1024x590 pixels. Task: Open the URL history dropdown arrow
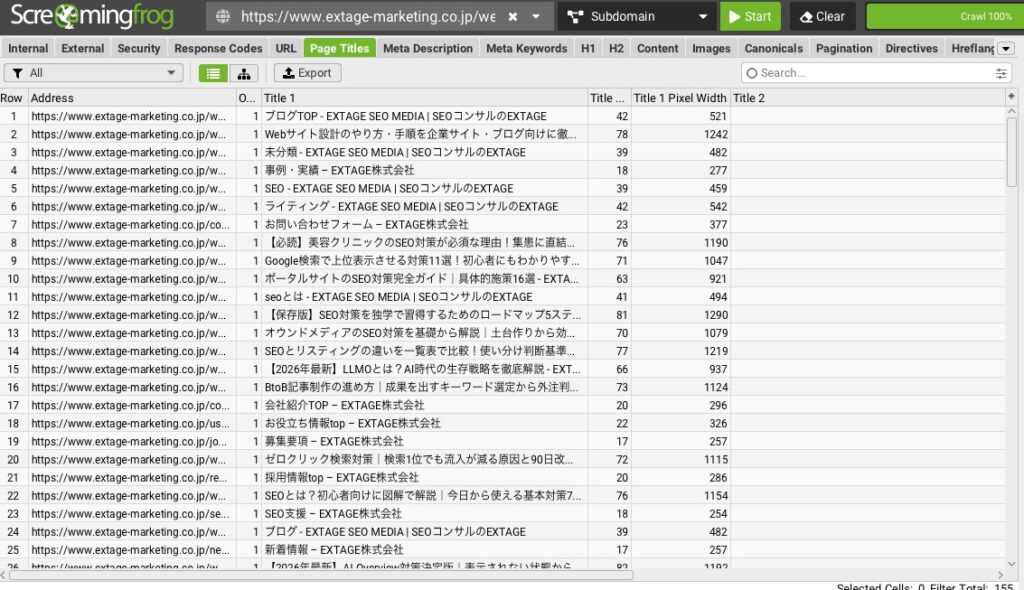point(537,17)
